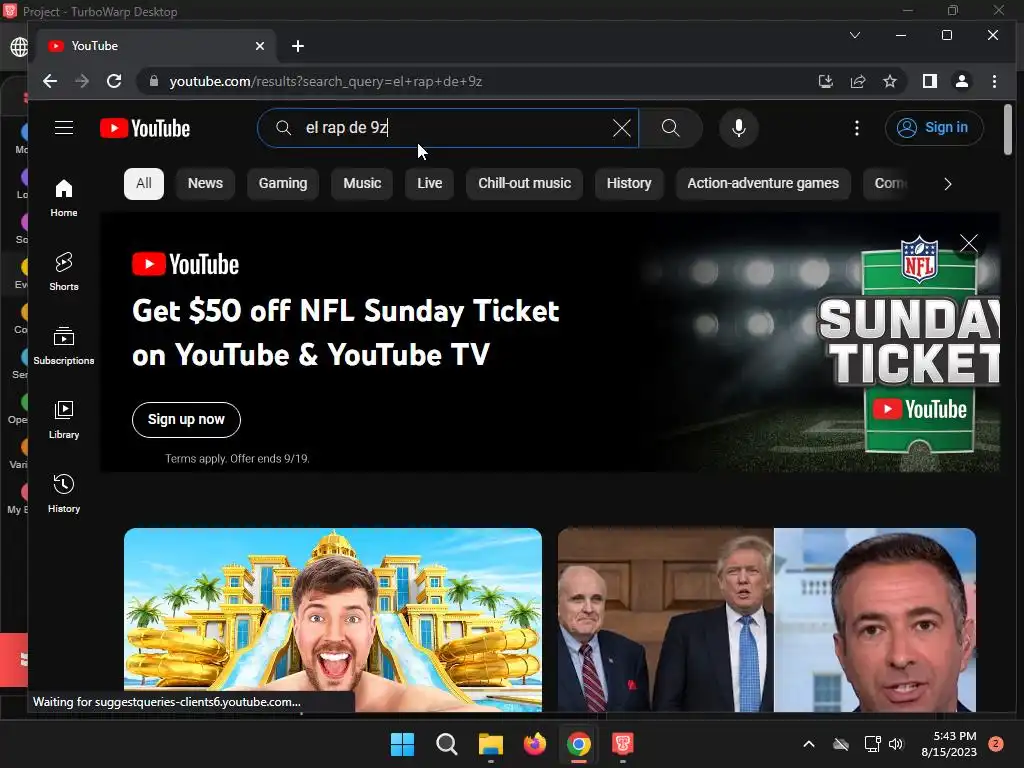Reload the page with refresh icon
The width and height of the screenshot is (1024, 768).
(114, 81)
